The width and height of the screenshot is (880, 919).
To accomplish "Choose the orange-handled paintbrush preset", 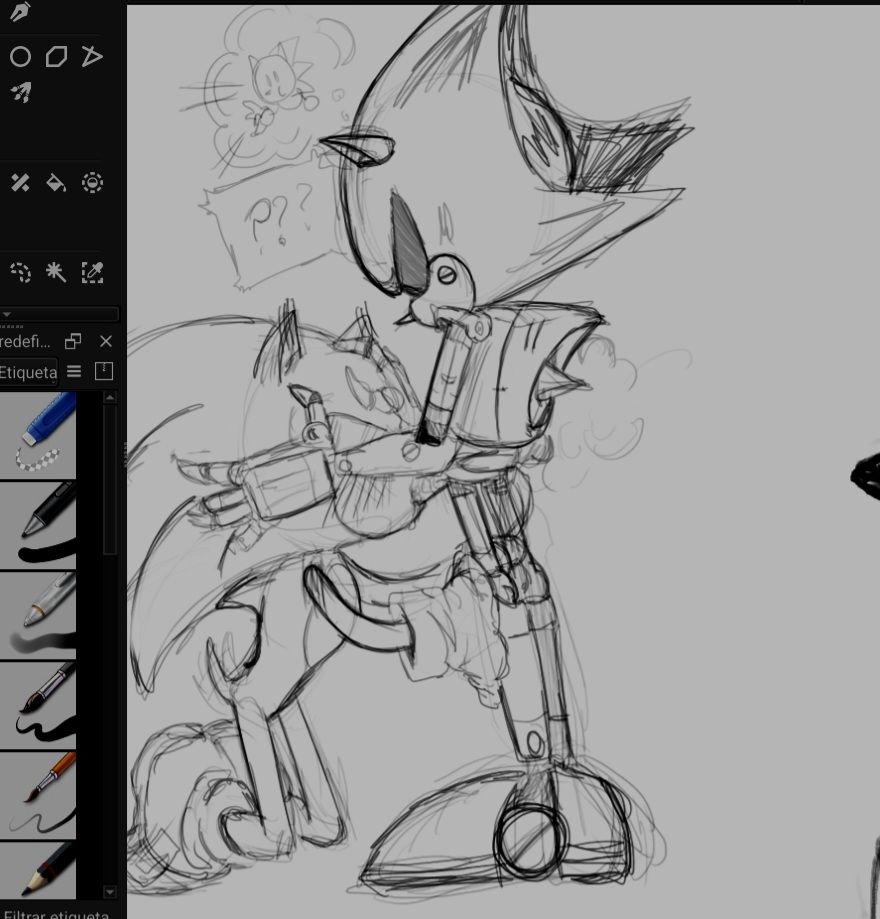I will tap(38, 796).
